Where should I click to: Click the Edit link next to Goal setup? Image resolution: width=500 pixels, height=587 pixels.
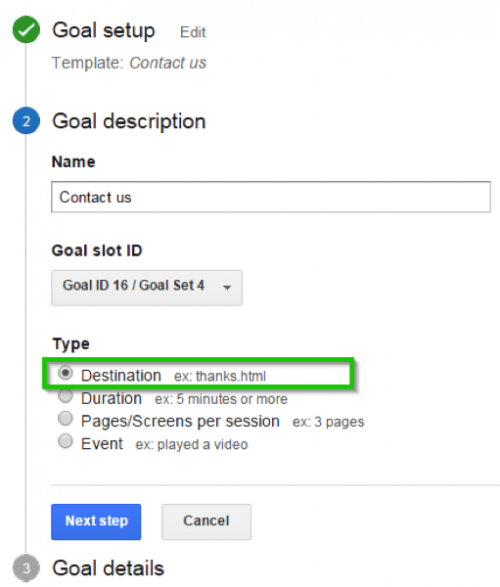[193, 32]
